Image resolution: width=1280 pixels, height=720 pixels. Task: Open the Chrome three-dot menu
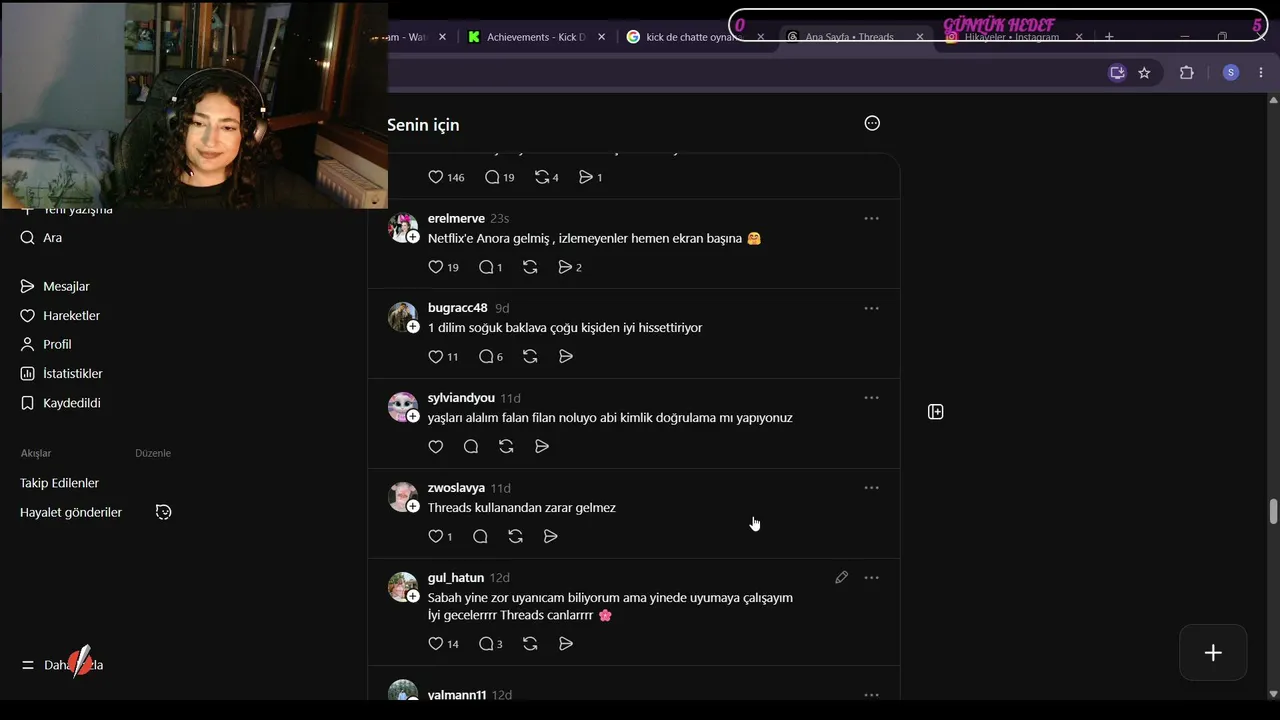pos(1261,73)
